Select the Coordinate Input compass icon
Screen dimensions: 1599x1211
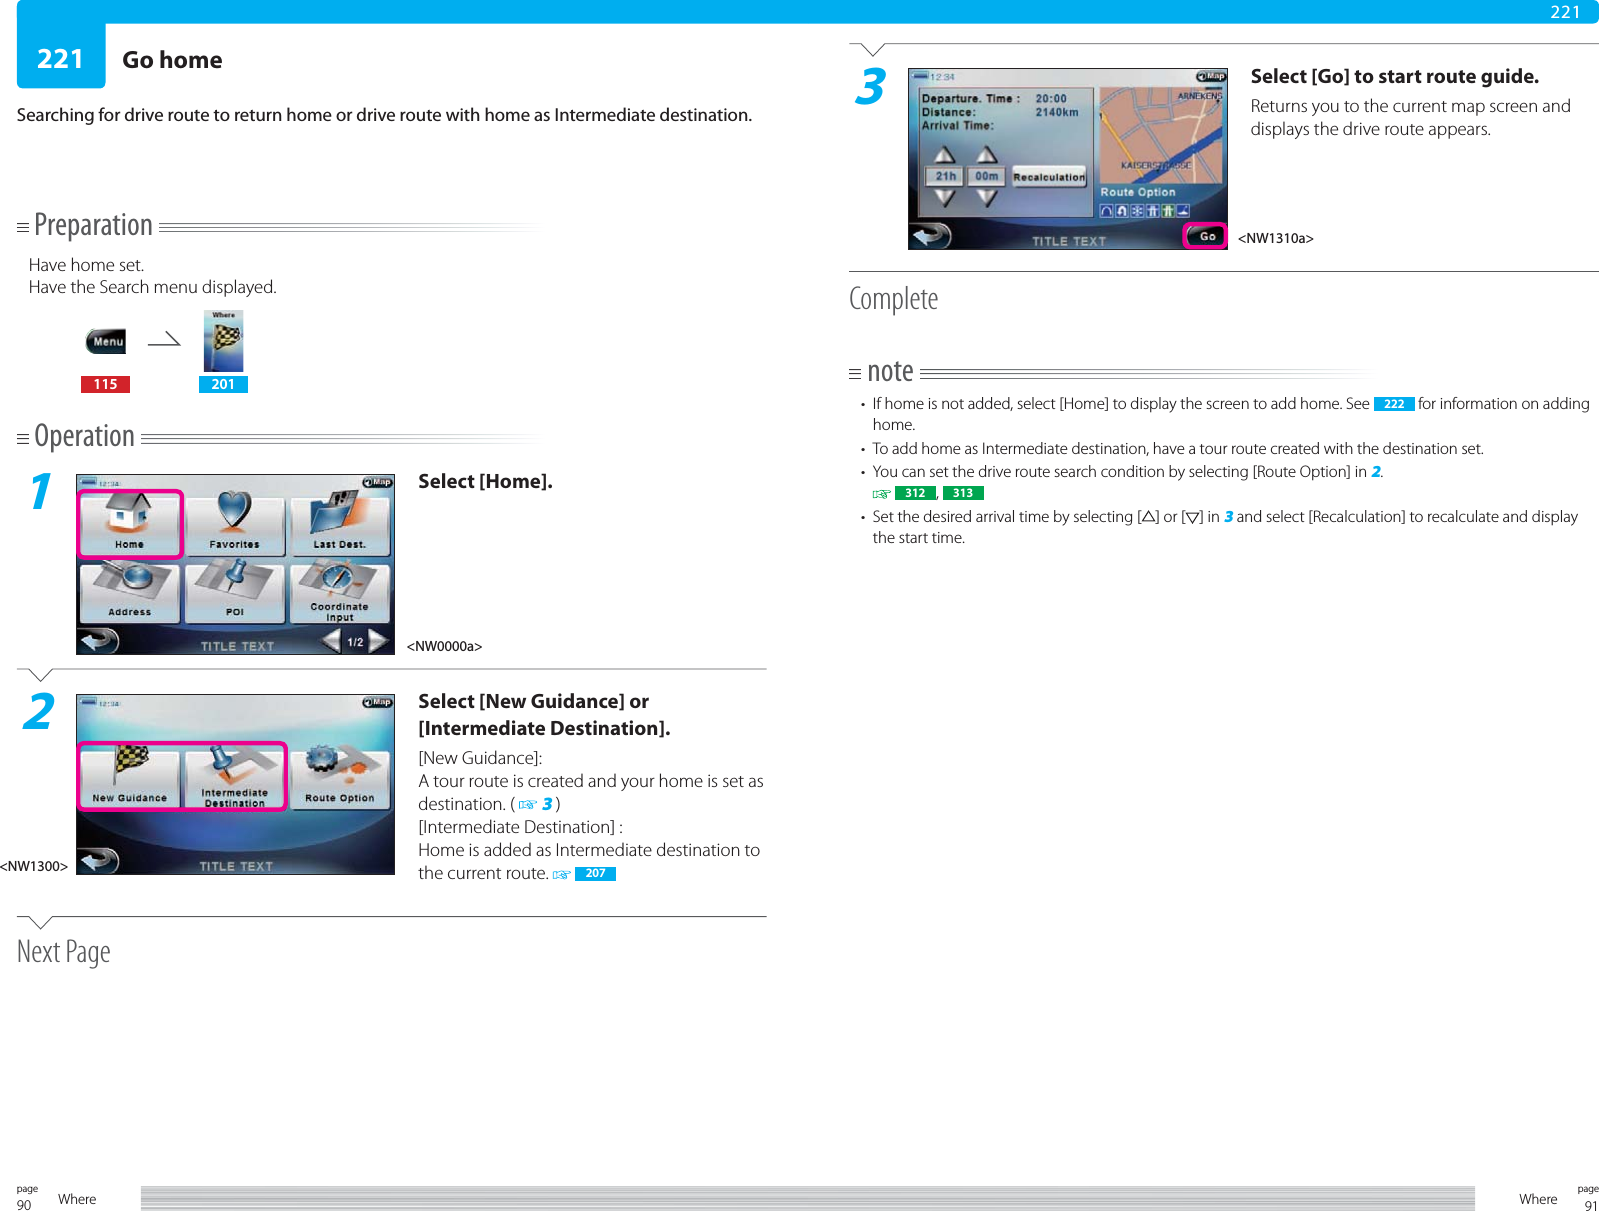[340, 591]
